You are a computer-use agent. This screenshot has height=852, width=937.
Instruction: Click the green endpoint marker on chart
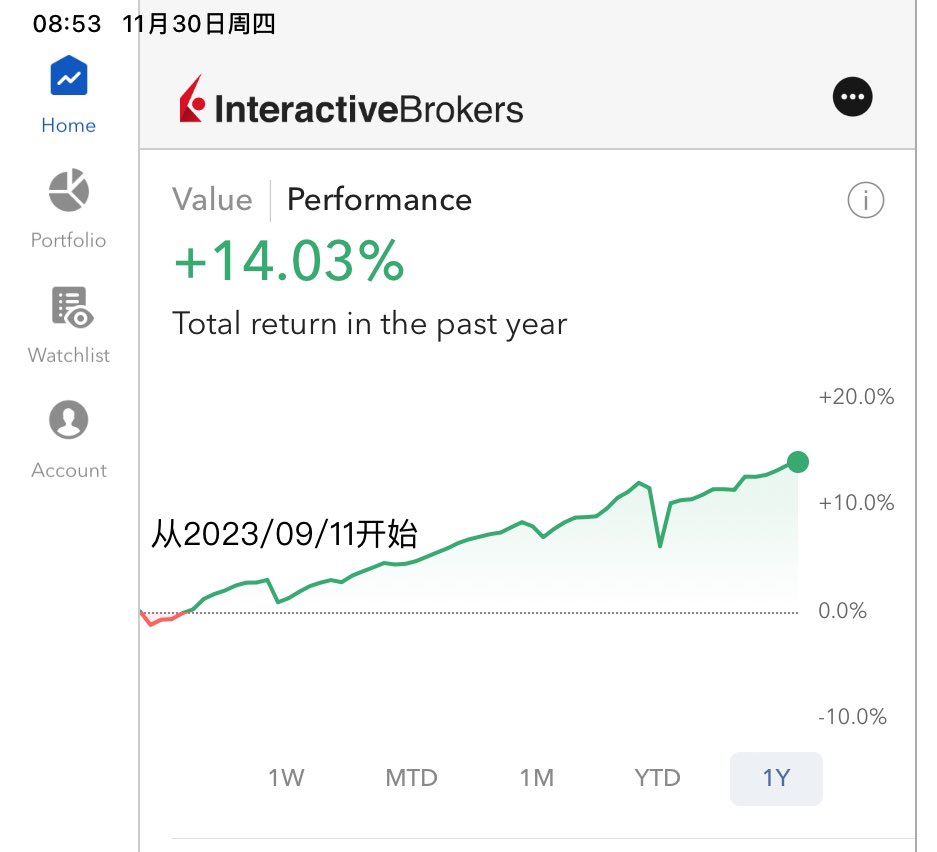[x=798, y=462]
